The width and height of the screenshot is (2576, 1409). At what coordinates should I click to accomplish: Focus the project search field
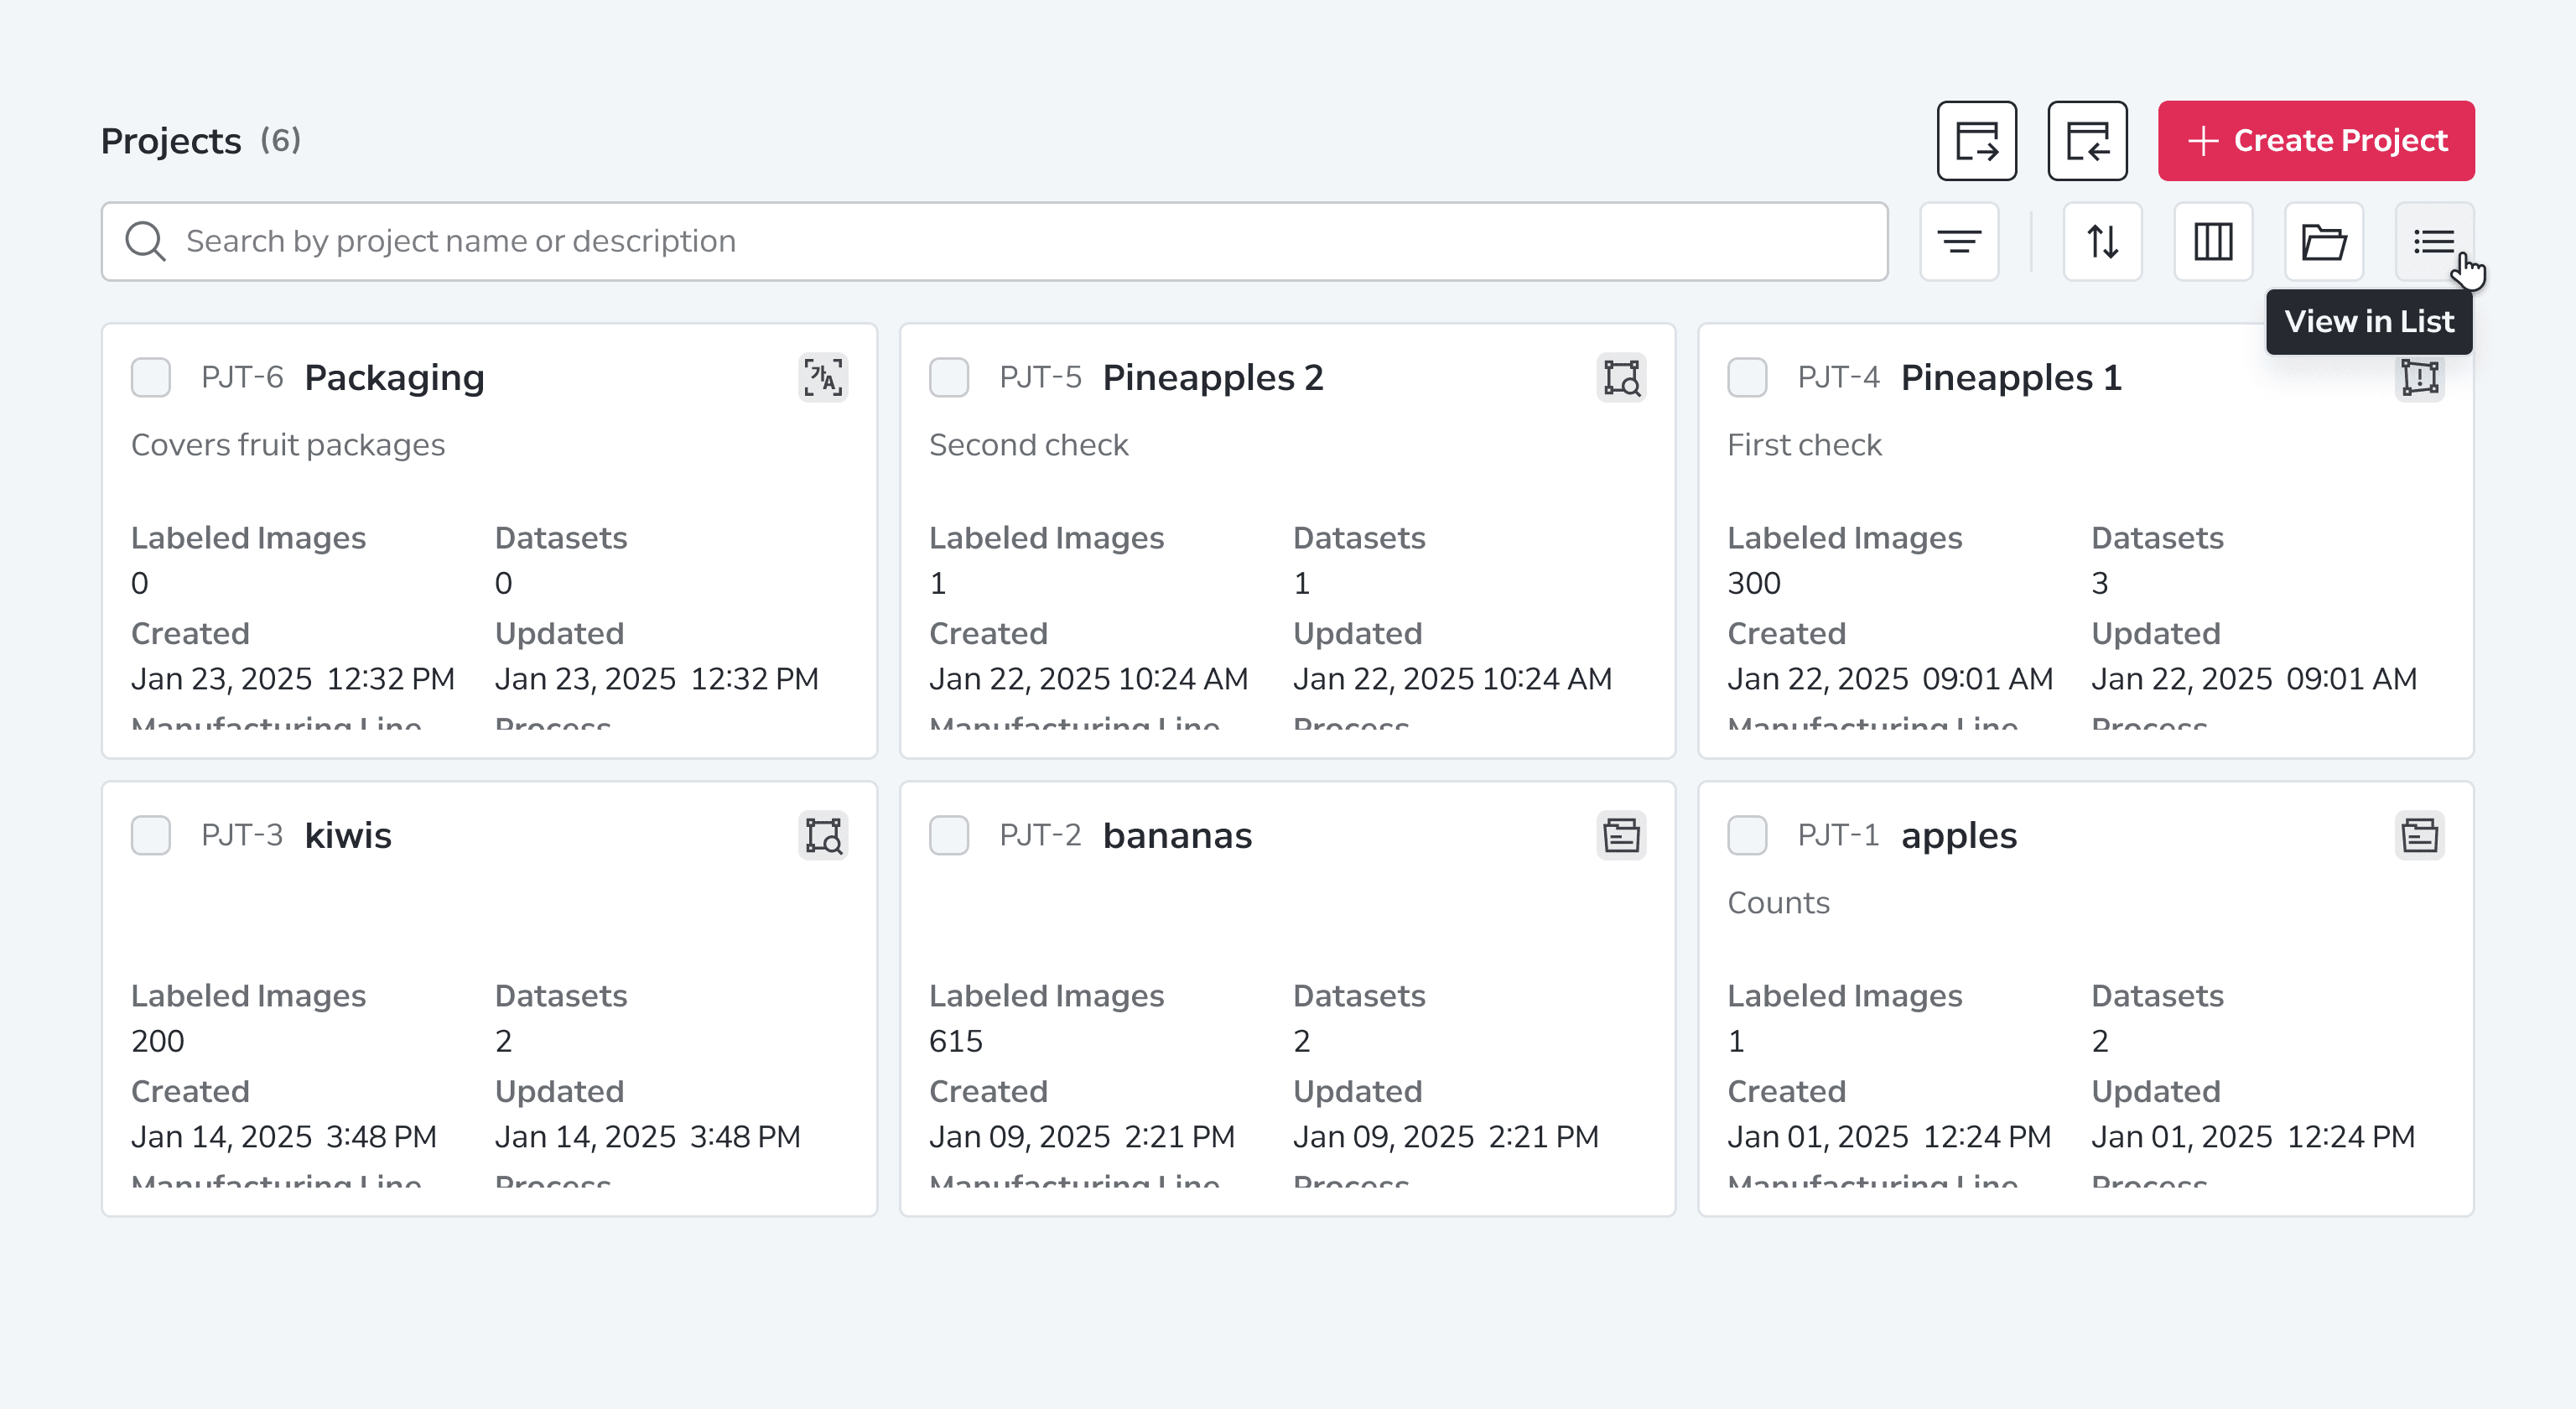click(994, 242)
